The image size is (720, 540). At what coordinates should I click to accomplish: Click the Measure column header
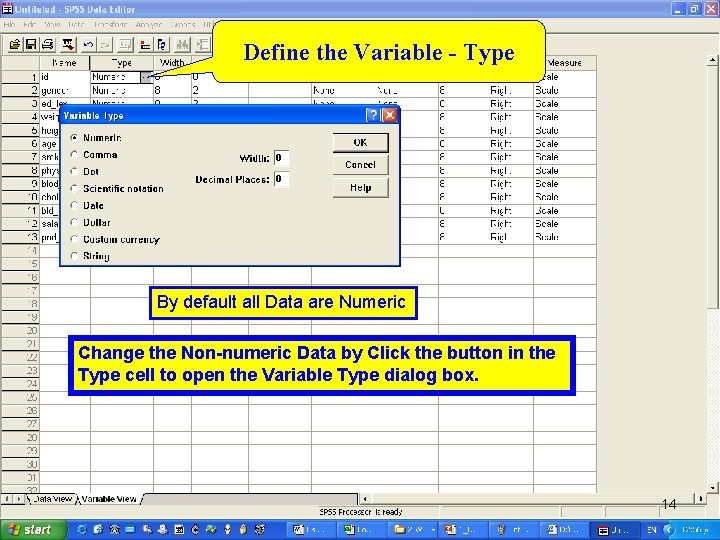(x=565, y=63)
